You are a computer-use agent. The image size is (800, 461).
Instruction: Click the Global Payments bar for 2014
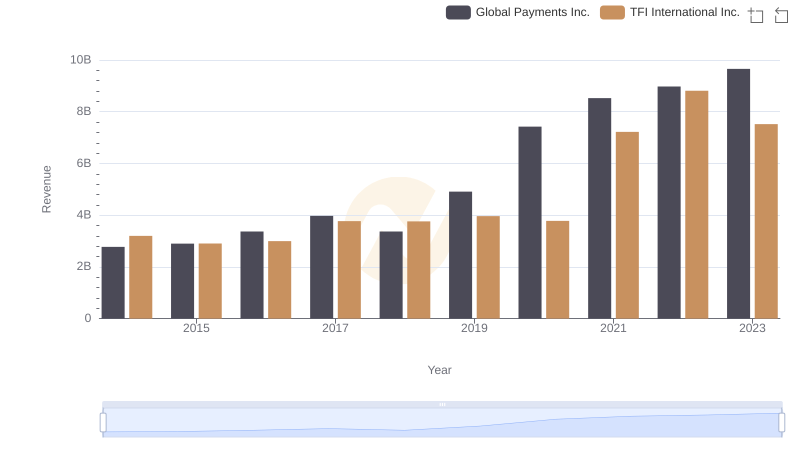tap(113, 283)
